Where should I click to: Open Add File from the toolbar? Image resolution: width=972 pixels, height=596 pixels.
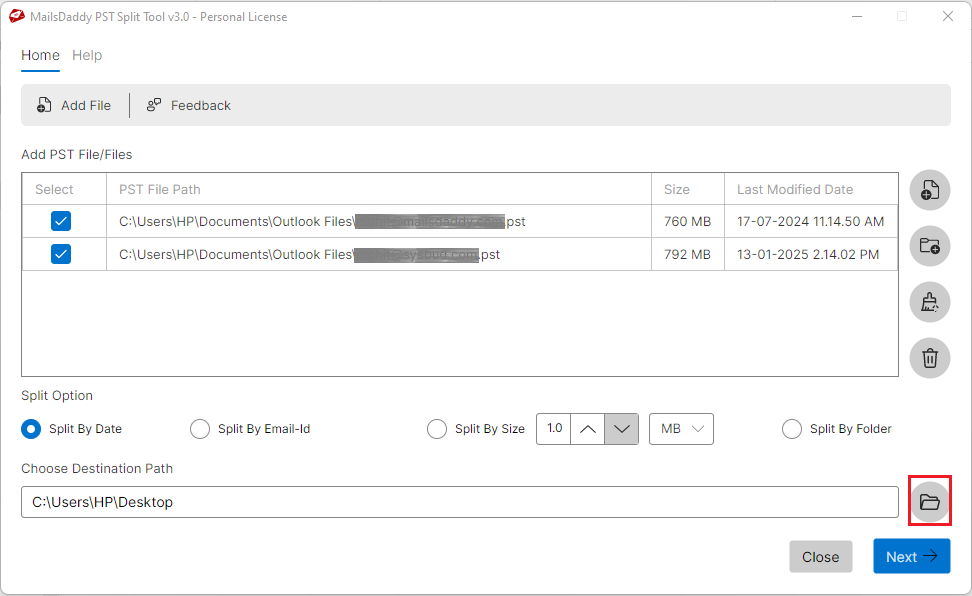pos(74,105)
